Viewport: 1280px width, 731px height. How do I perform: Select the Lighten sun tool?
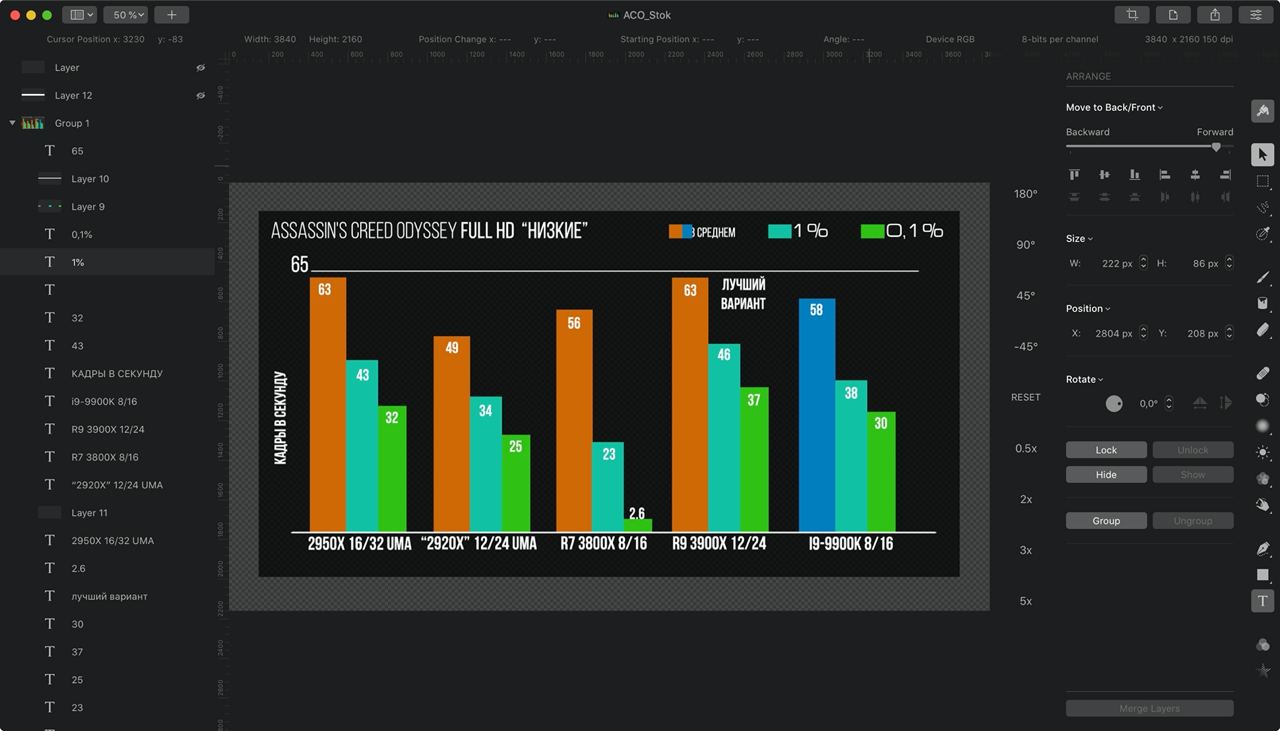(1262, 452)
